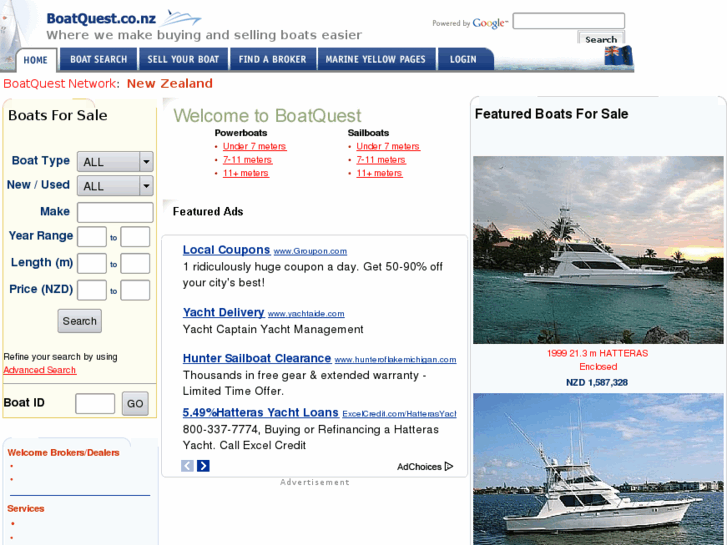Click the Boat ID GO button
This screenshot has height=545, width=727.
coord(135,404)
